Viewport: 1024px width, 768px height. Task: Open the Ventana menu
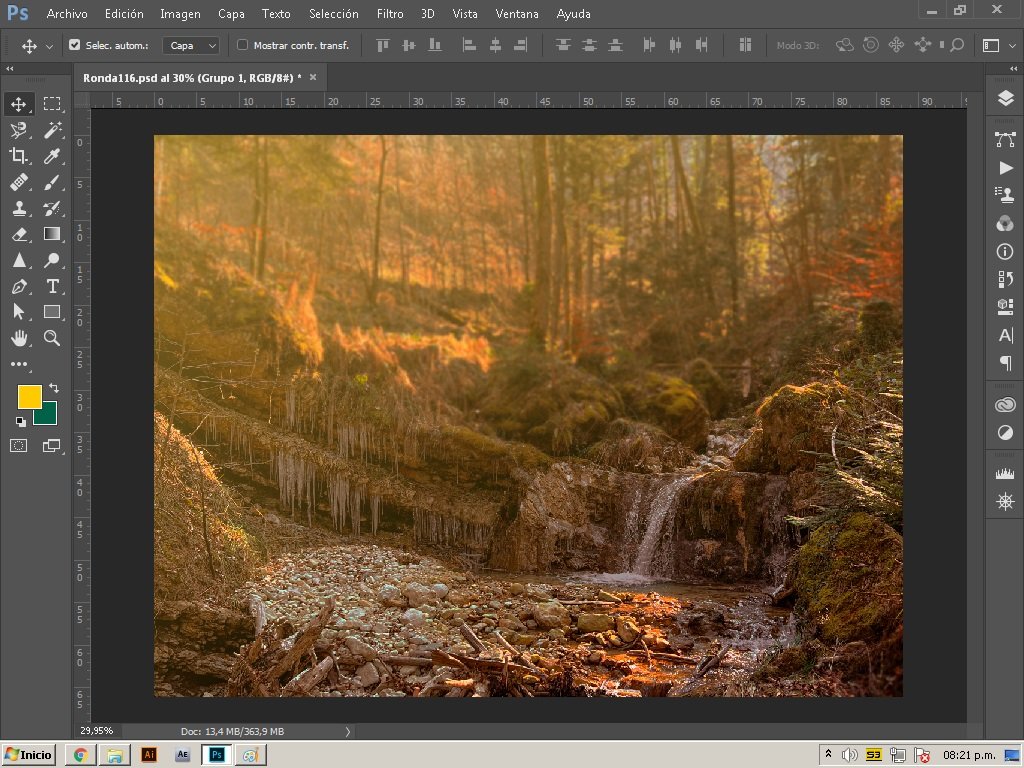coord(517,14)
